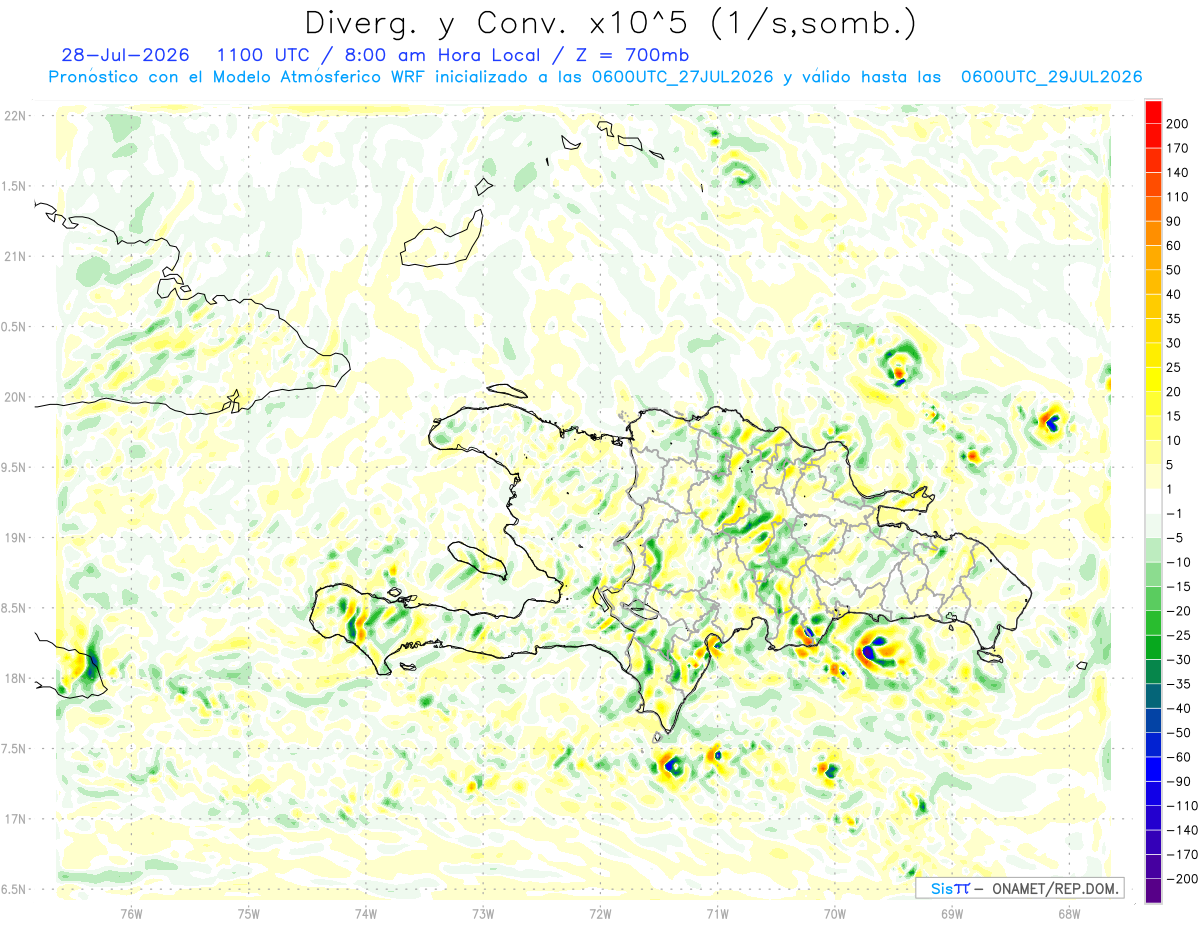Click the '9.5N' latitude label
The width and height of the screenshot is (1200, 927).
[x=15, y=467]
